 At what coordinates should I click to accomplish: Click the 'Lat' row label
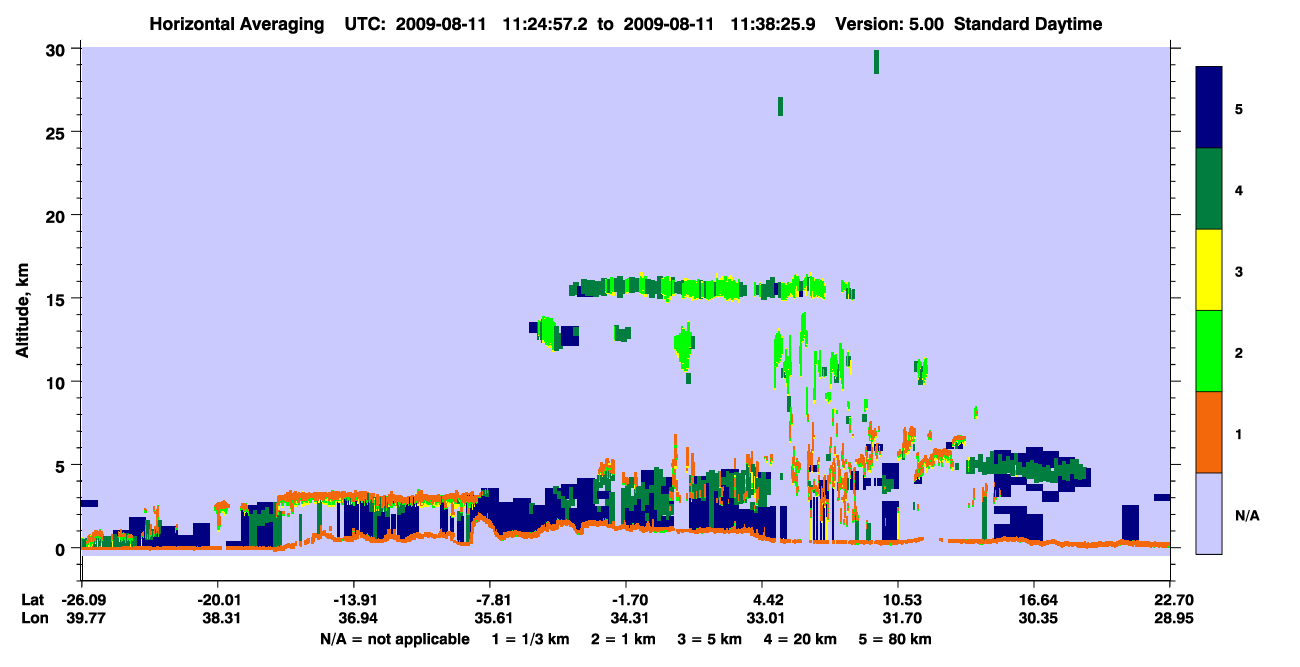click(32, 600)
